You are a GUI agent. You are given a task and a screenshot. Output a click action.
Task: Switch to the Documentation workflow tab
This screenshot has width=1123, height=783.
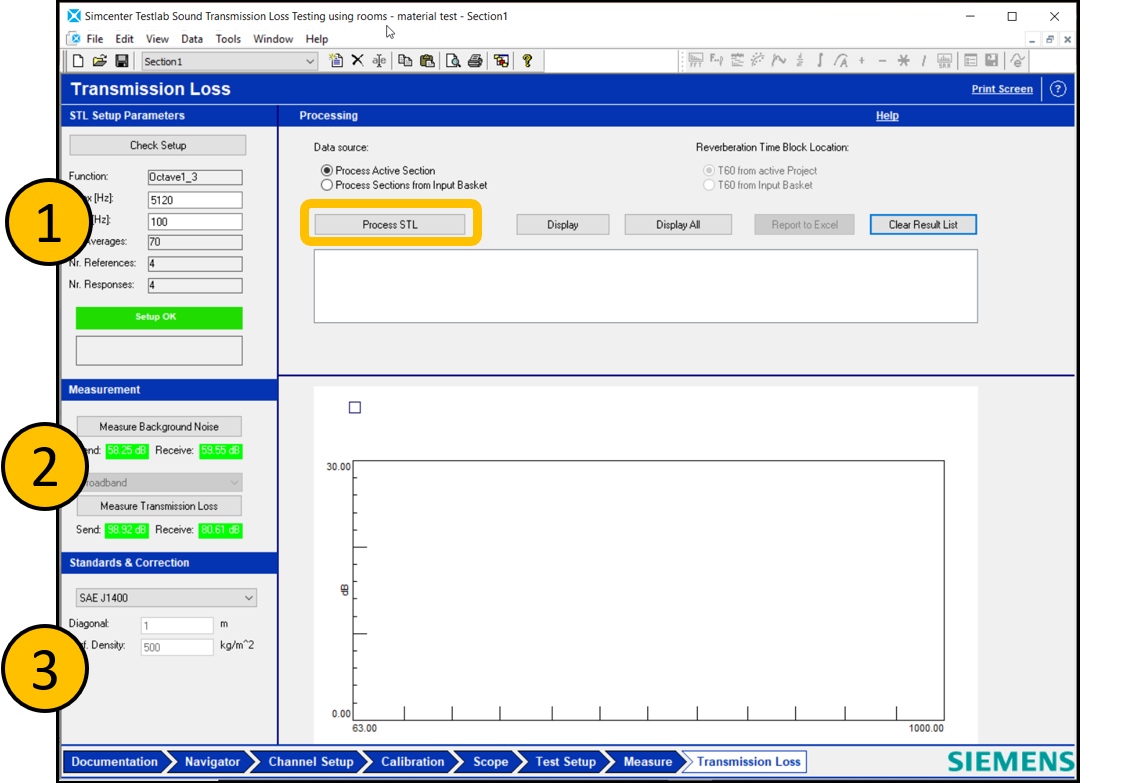pyautogui.click(x=115, y=762)
